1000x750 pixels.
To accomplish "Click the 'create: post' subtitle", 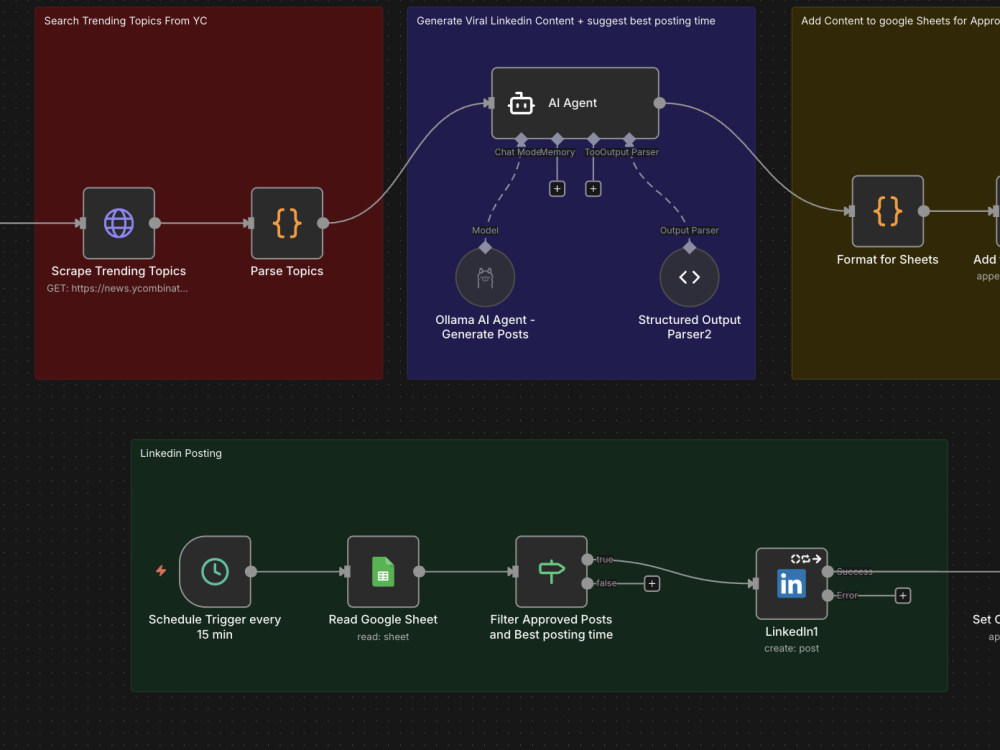I will [791, 648].
